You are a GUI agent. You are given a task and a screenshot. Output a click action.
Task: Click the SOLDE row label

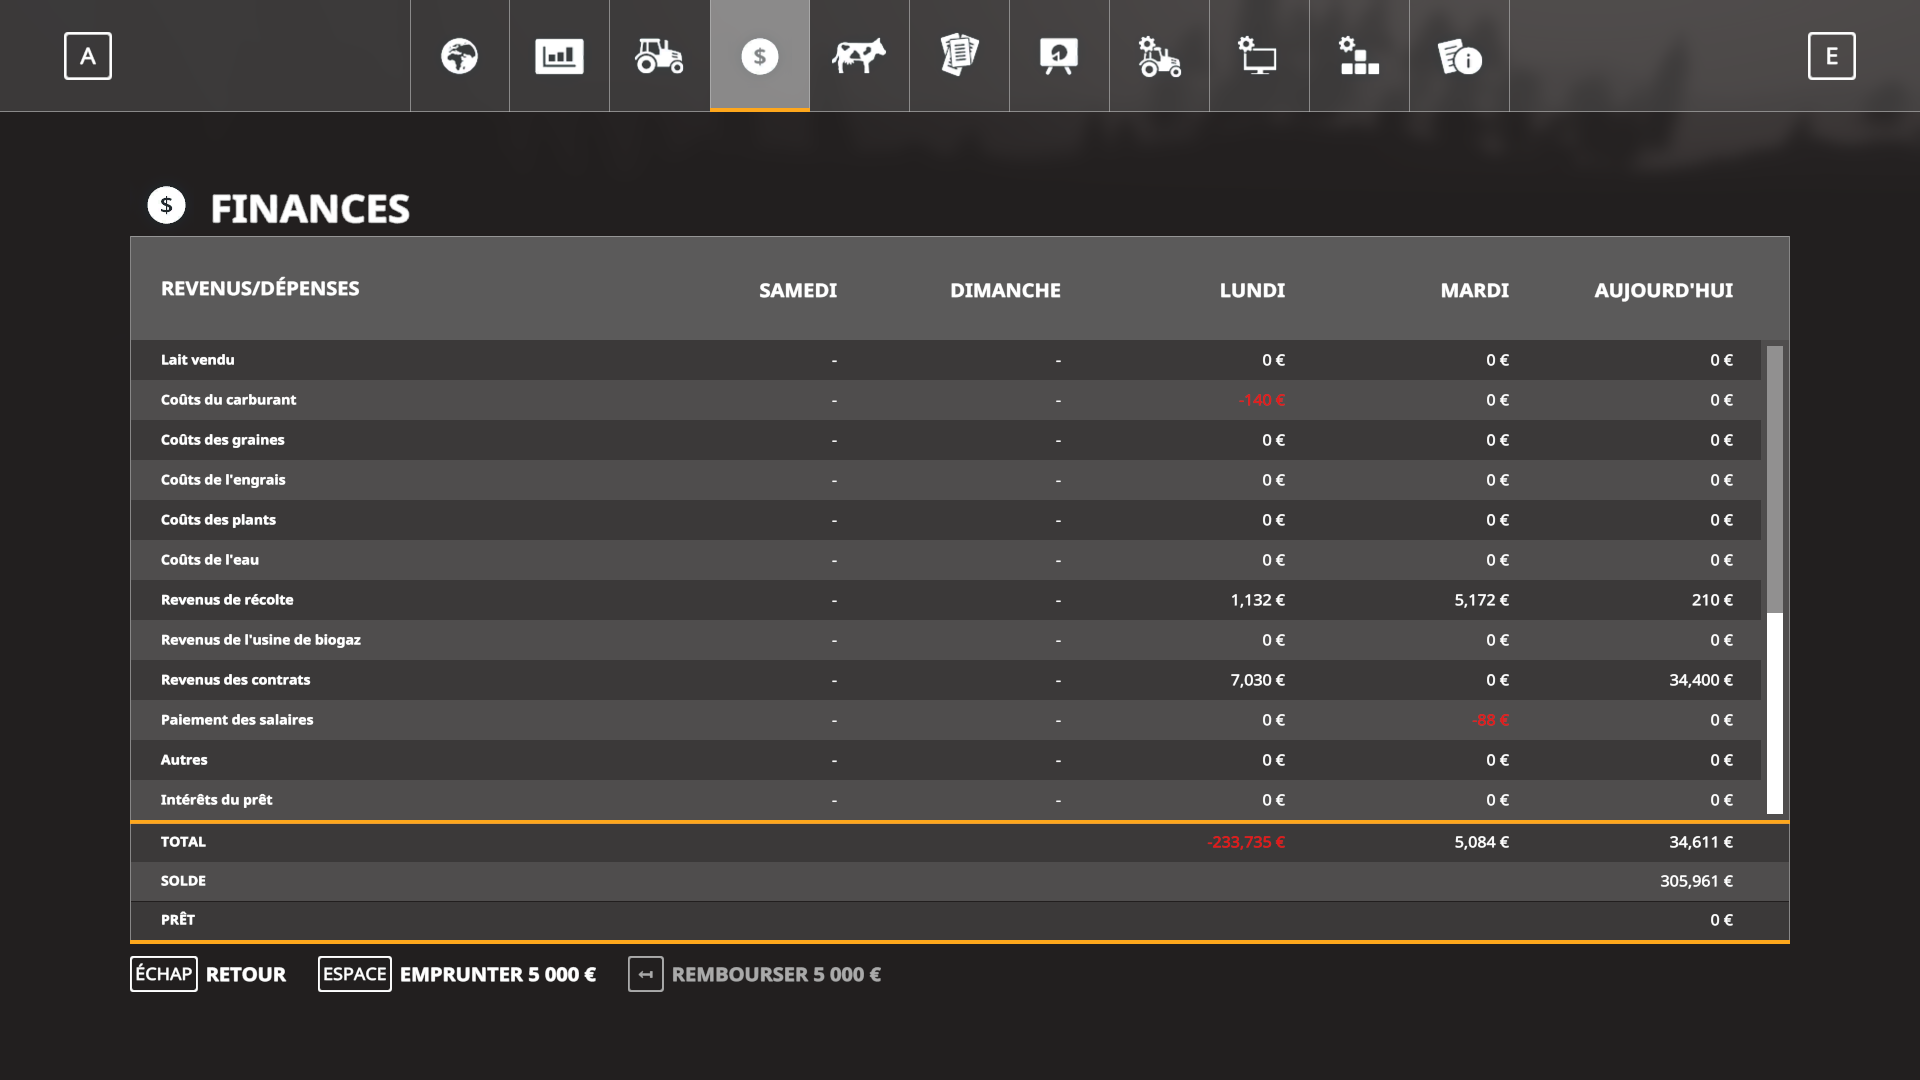tap(183, 881)
